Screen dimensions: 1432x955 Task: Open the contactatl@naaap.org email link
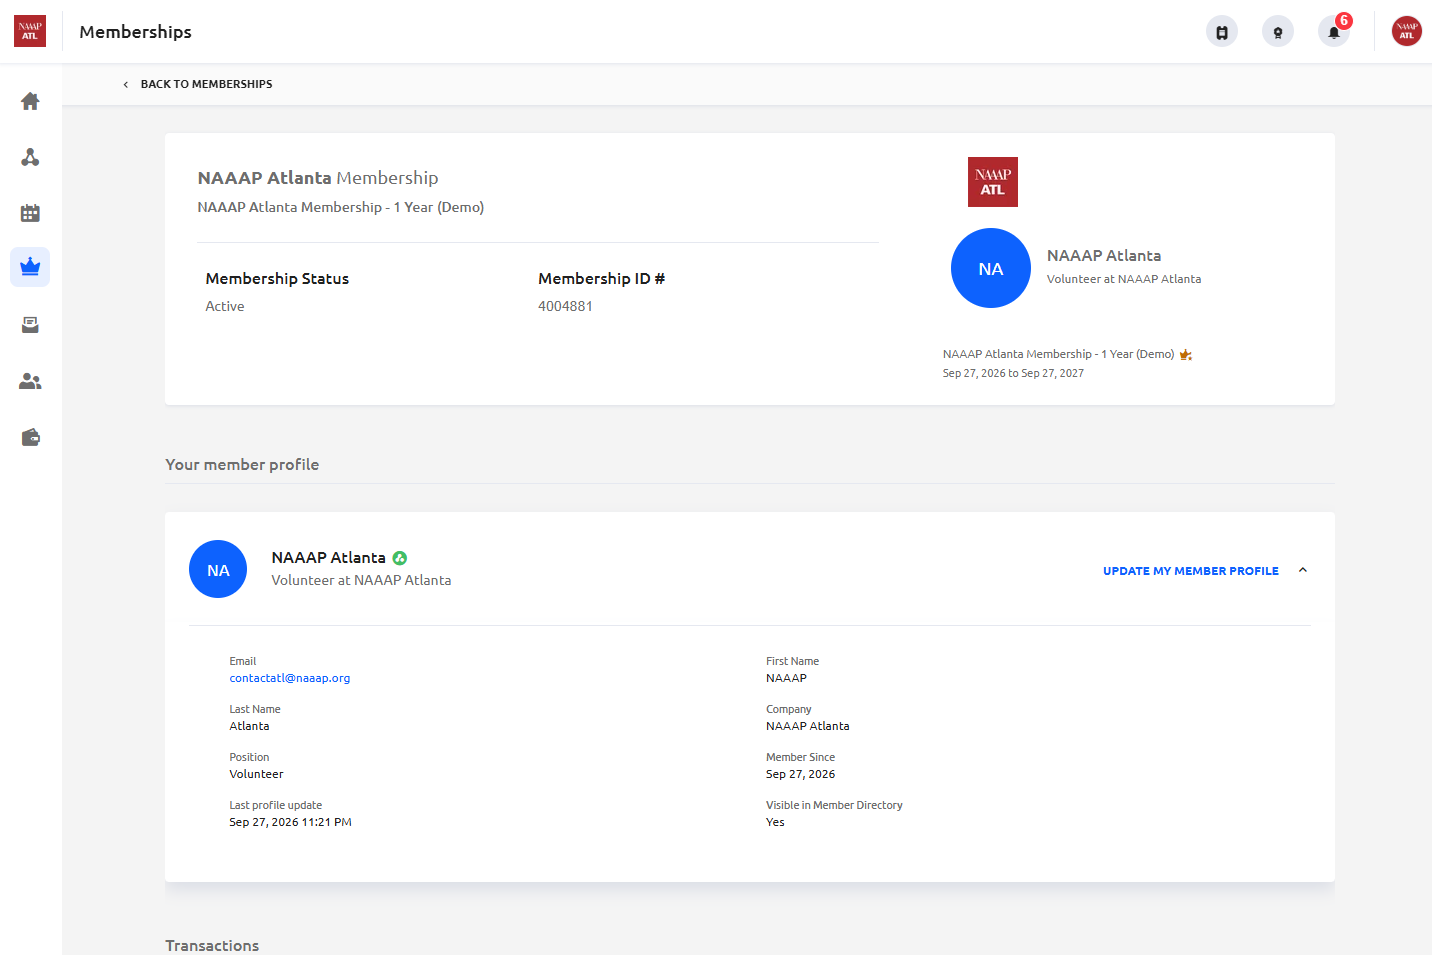(x=290, y=678)
